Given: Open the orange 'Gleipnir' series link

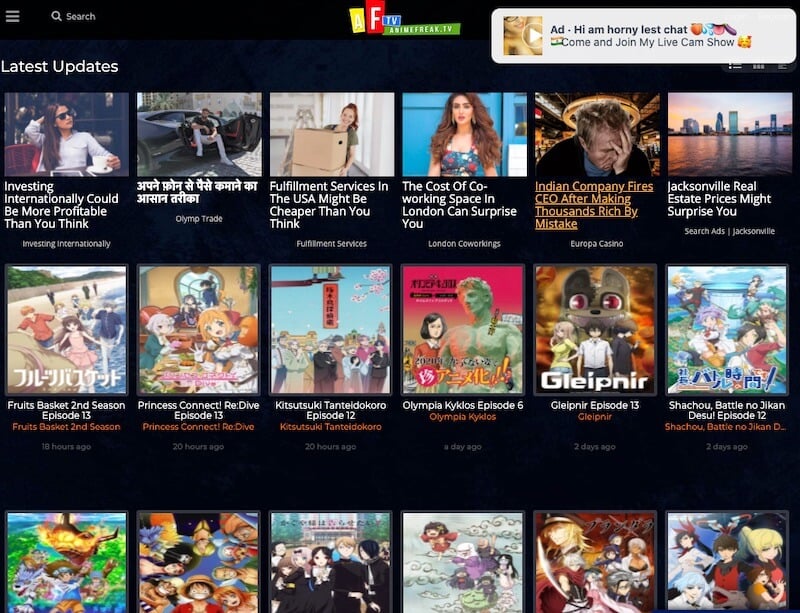Looking at the screenshot, I should tap(595, 417).
